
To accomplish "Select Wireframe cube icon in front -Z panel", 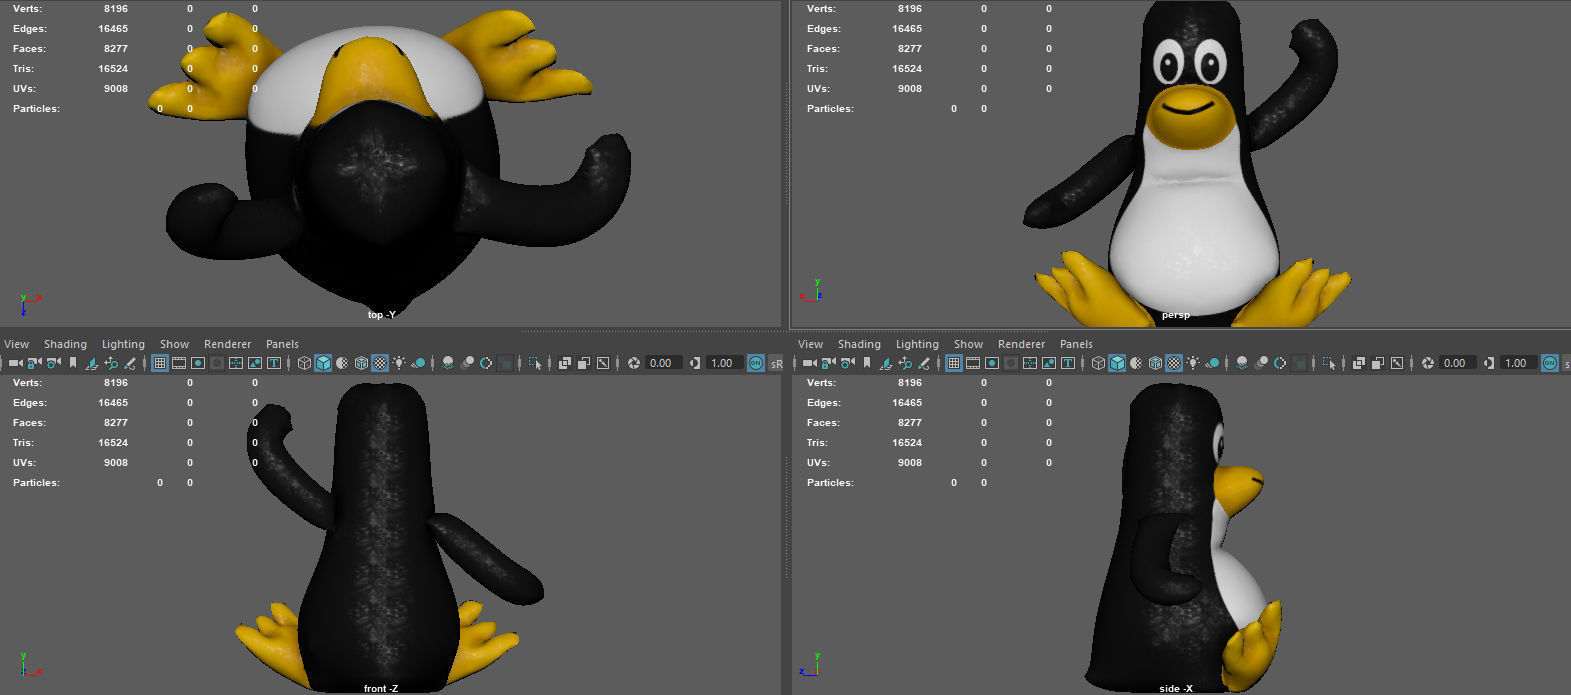I will [304, 363].
